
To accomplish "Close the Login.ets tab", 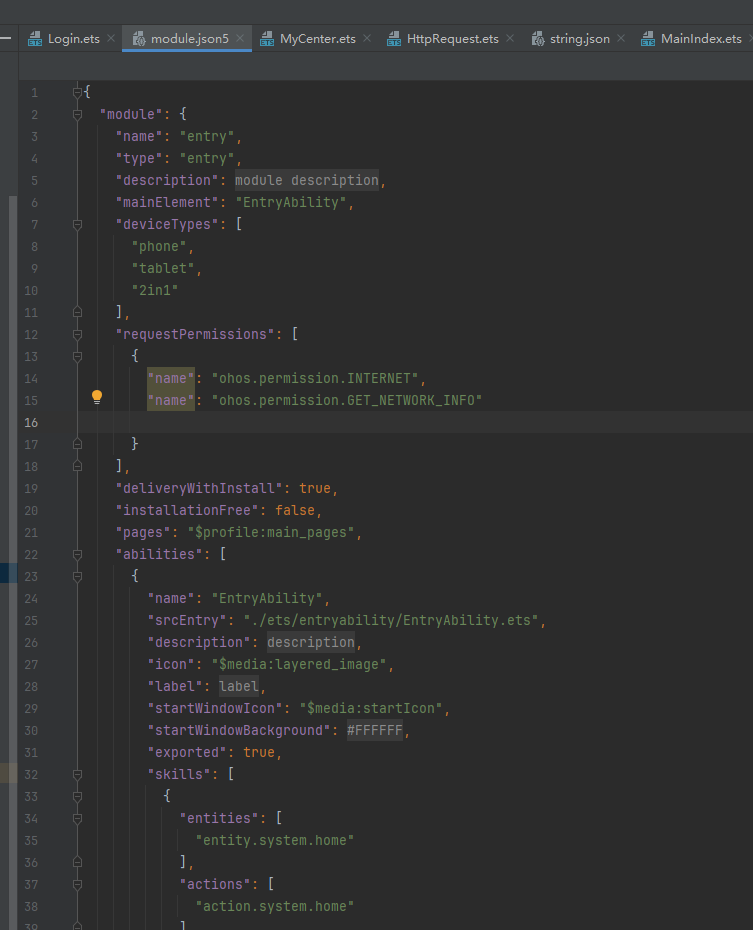I will (x=111, y=39).
